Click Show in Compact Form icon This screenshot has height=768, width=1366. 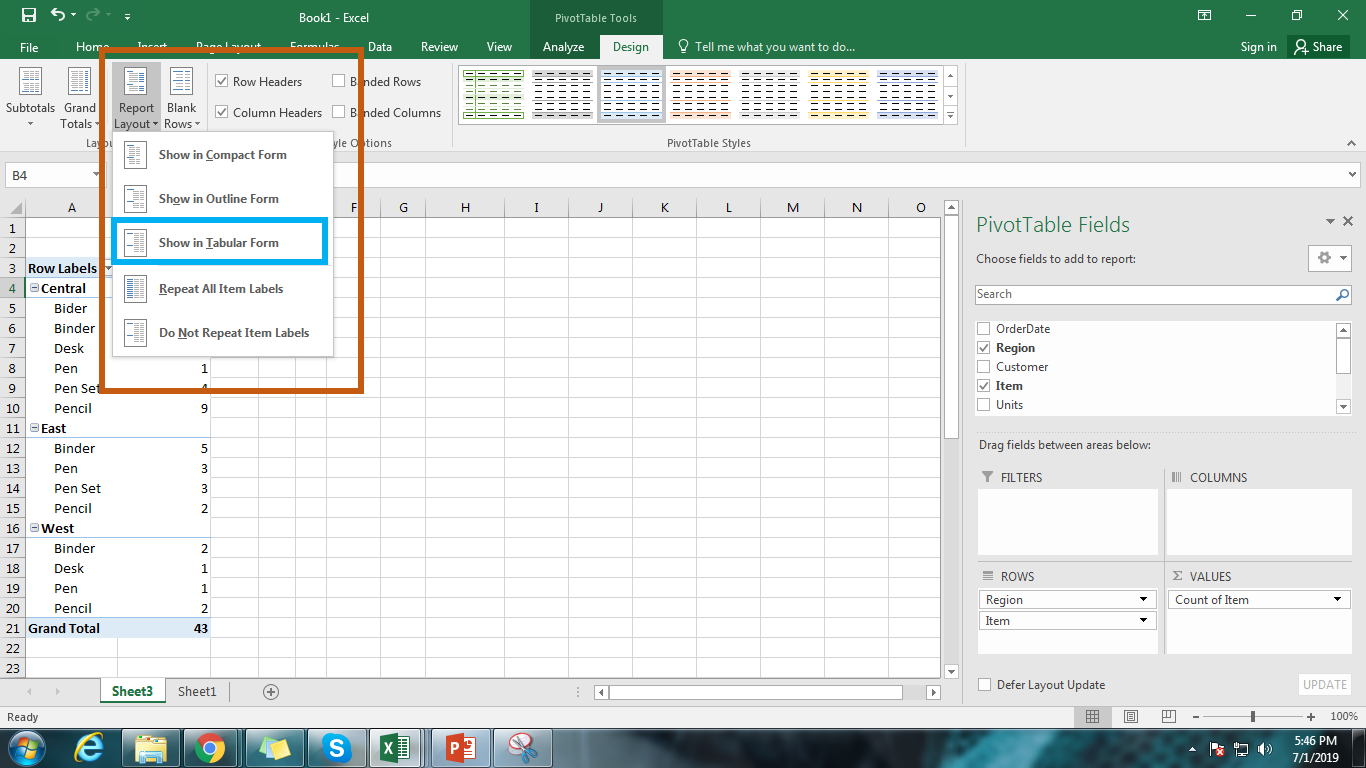(135, 155)
